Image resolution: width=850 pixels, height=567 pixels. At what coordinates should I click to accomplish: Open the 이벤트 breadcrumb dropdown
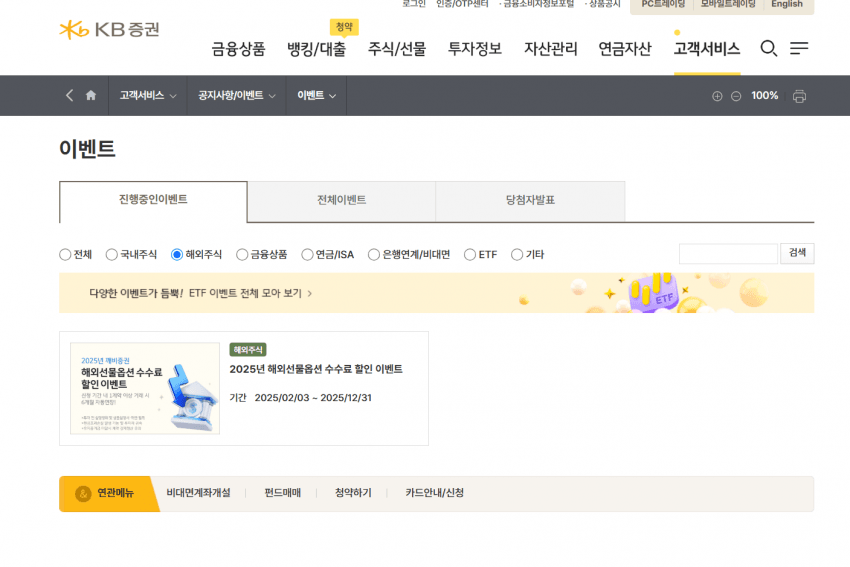(x=316, y=96)
